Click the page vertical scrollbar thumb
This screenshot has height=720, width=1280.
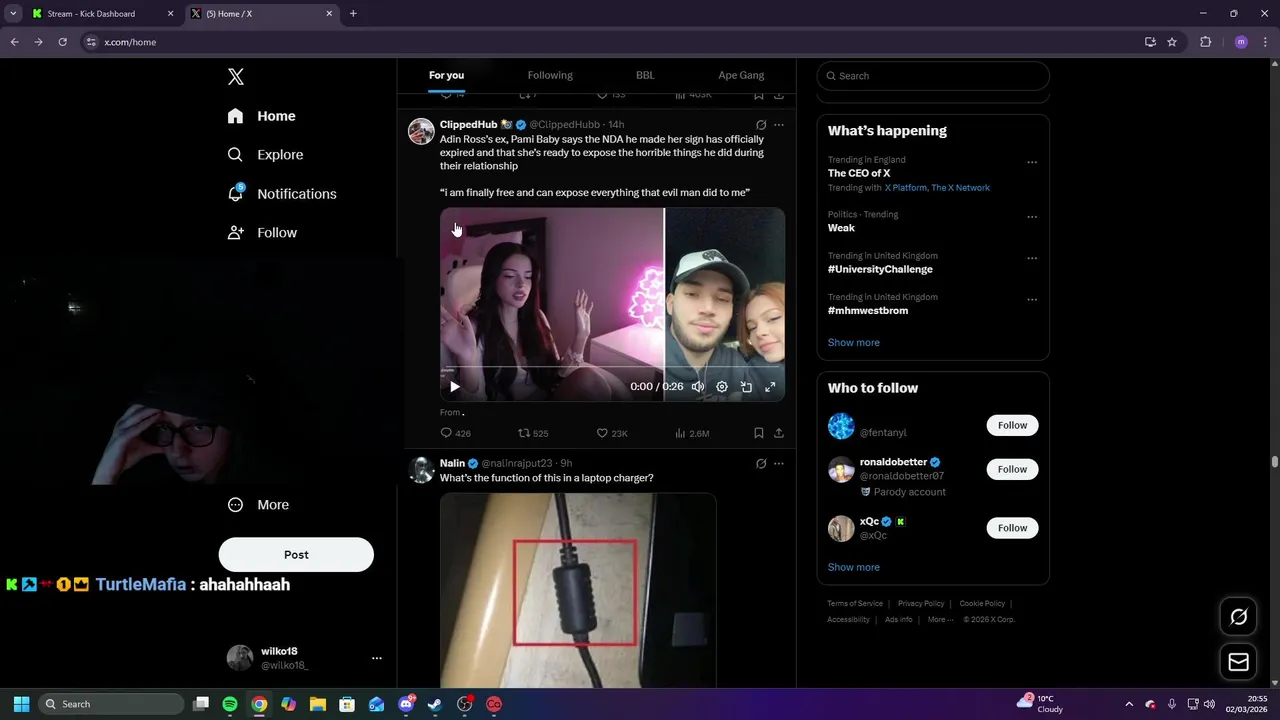click(1275, 461)
